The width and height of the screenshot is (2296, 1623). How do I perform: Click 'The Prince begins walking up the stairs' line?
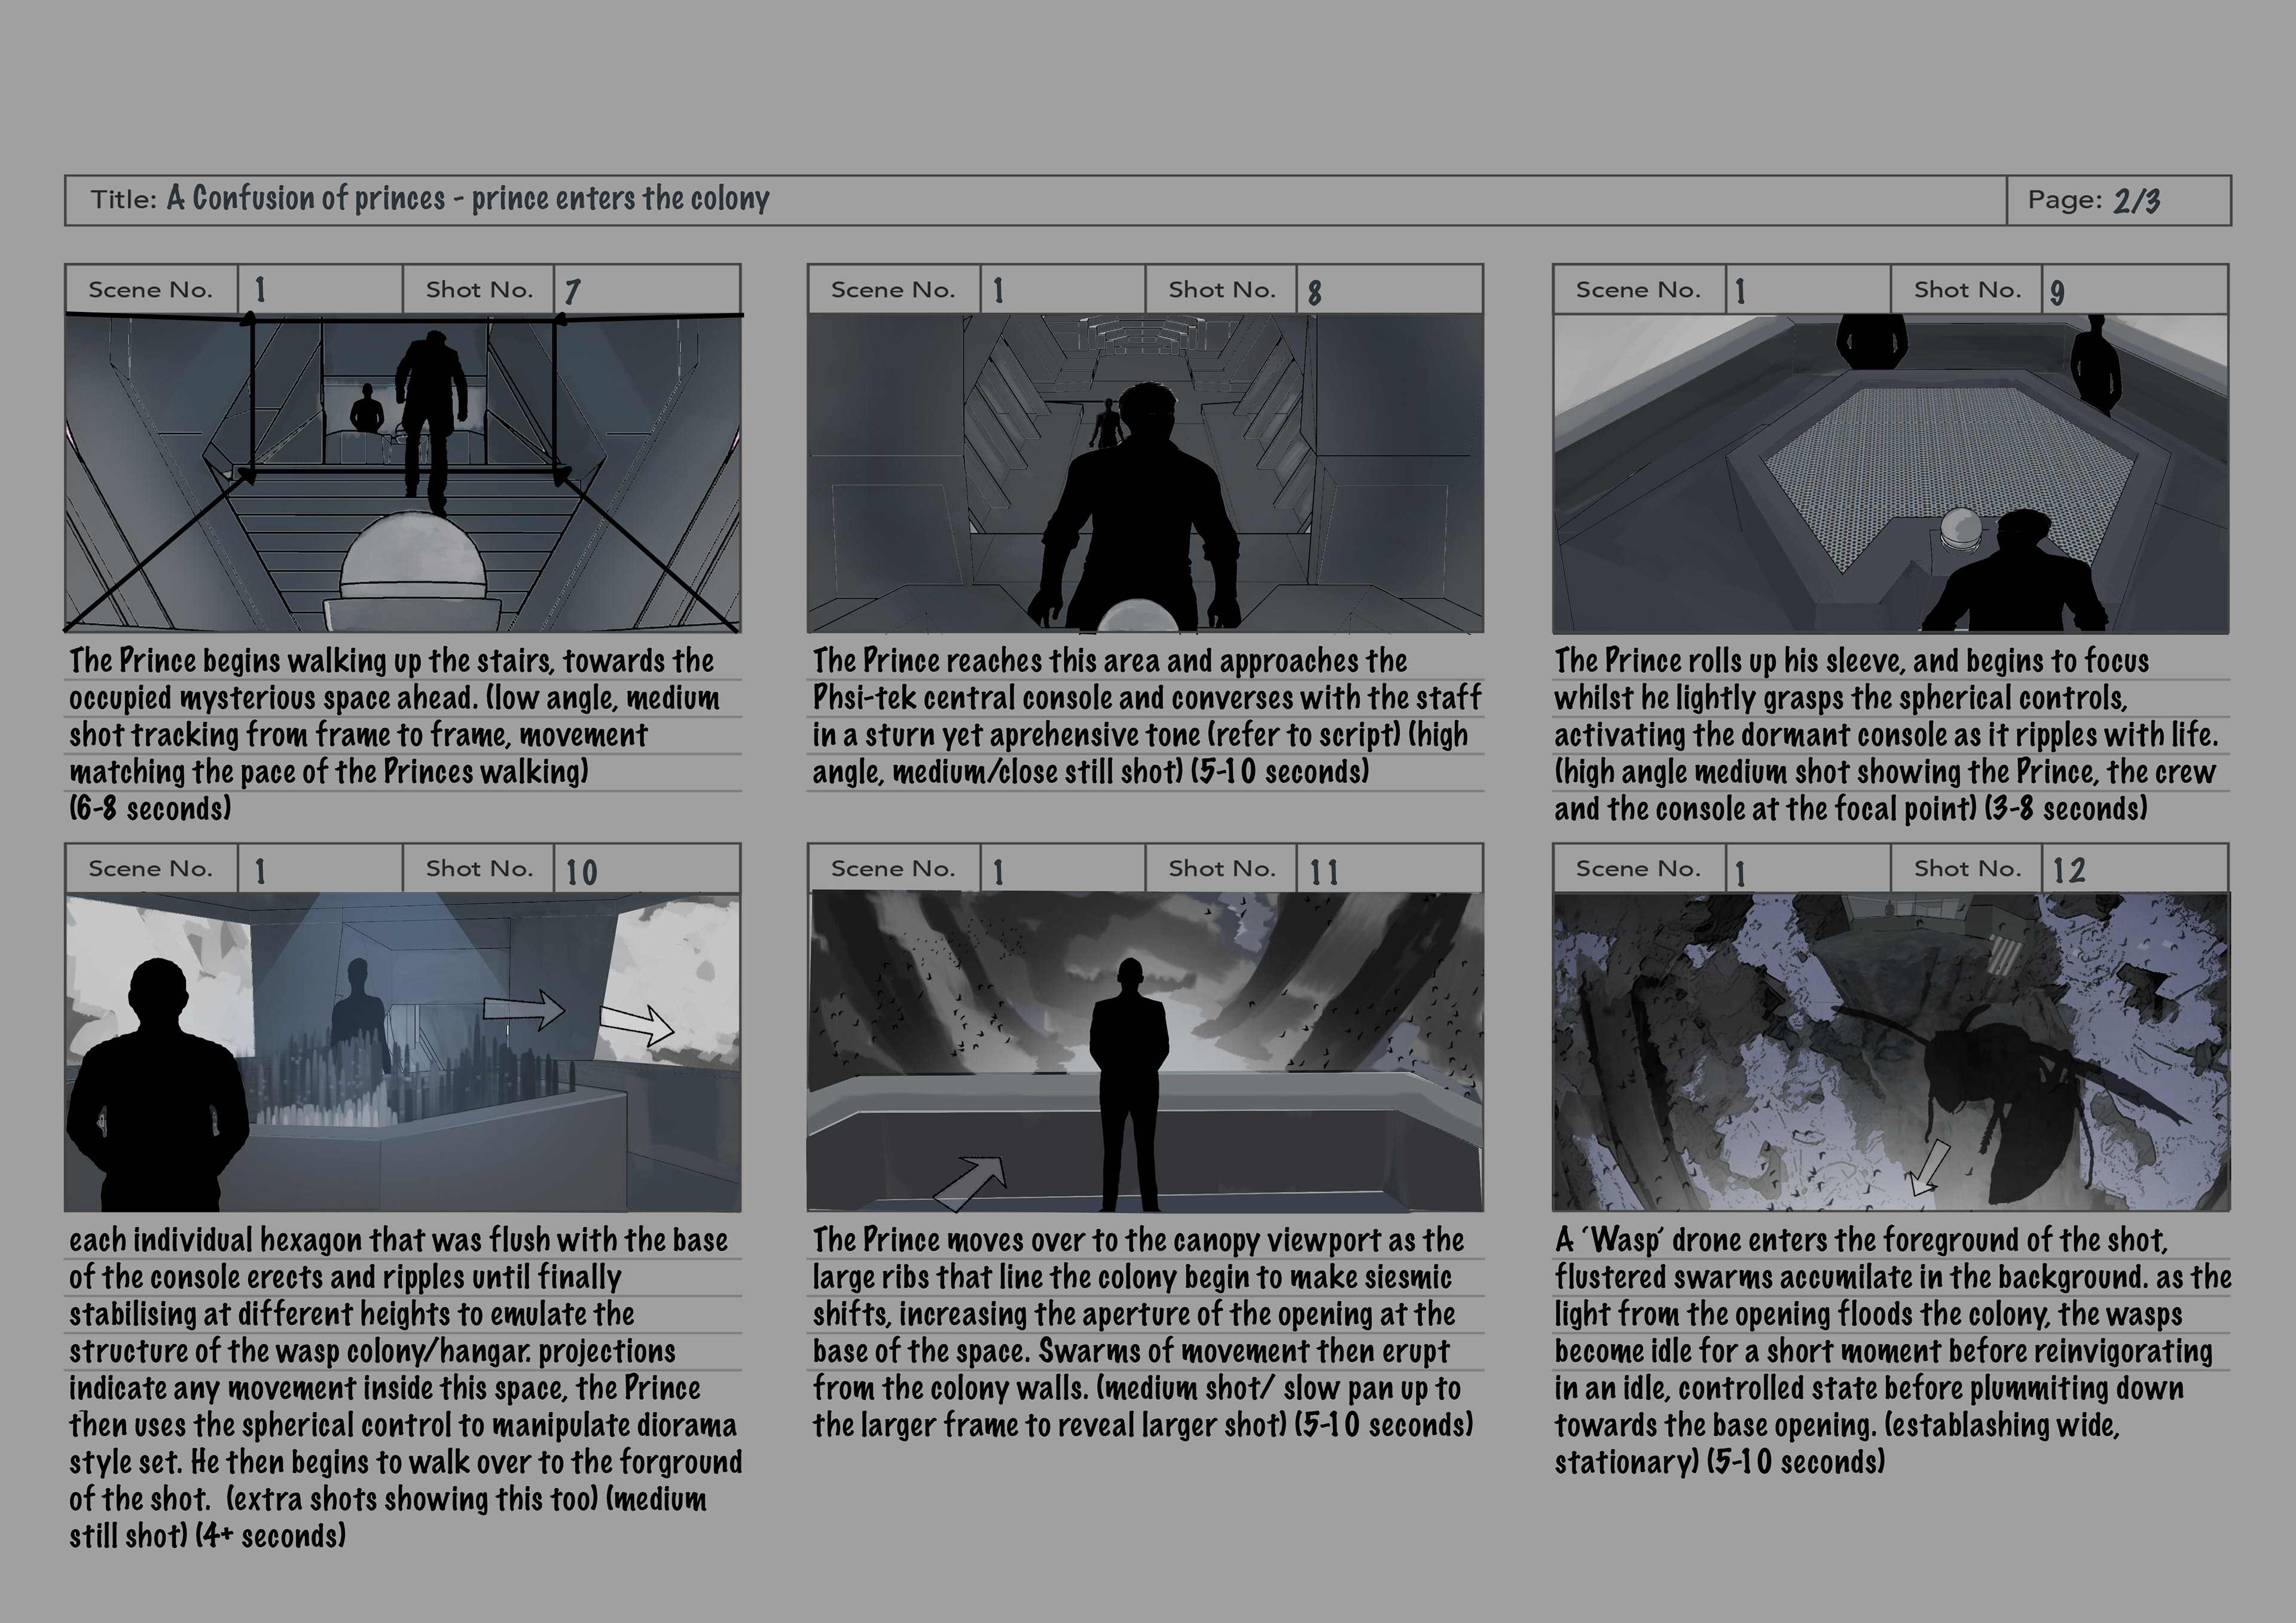point(392,661)
